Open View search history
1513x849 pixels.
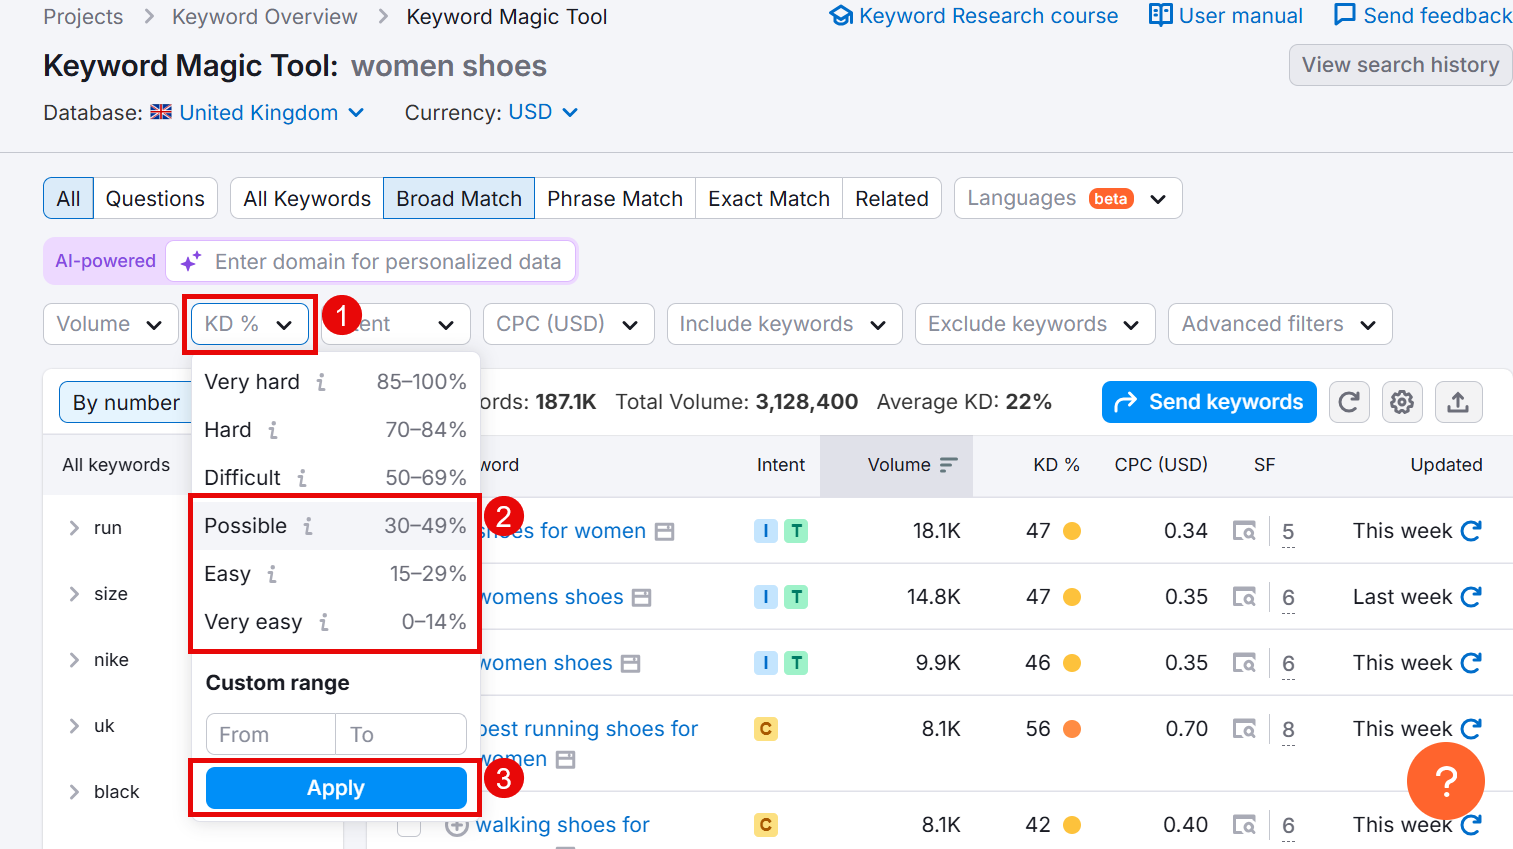pyautogui.click(x=1399, y=64)
